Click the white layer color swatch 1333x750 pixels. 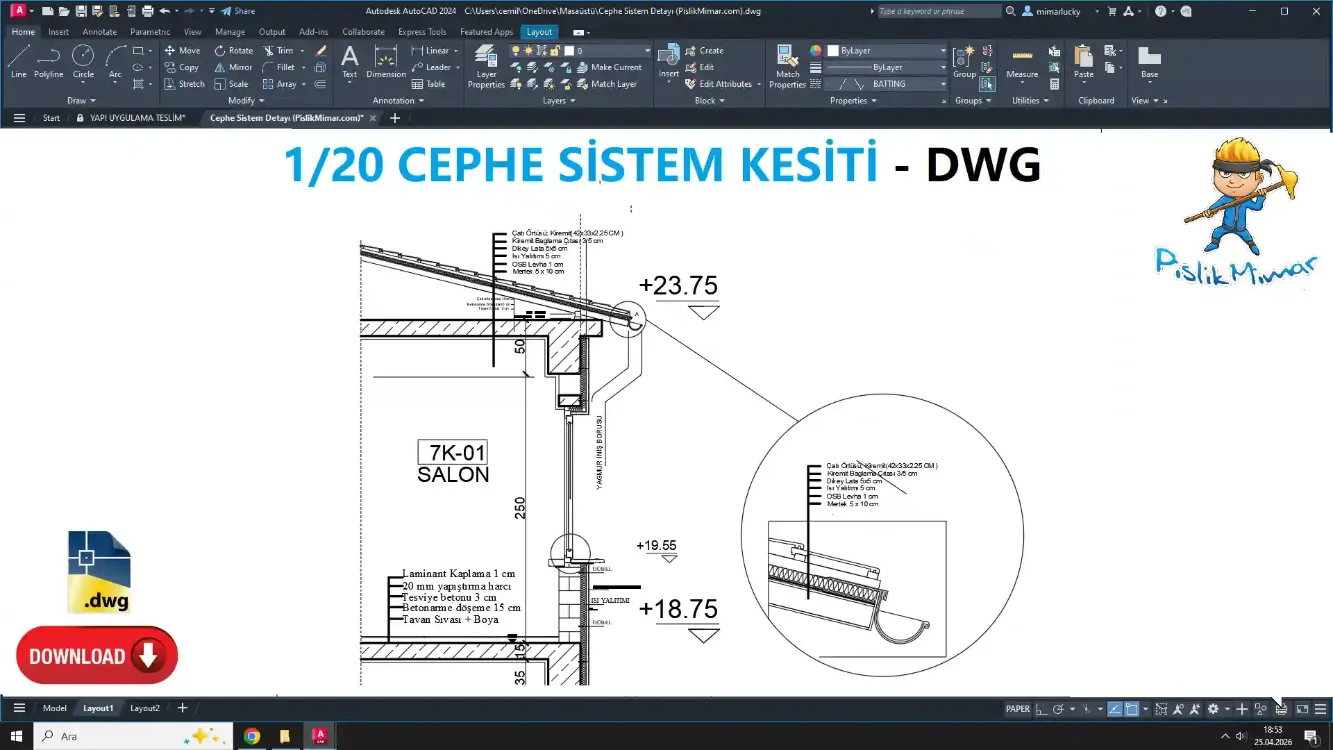tap(569, 50)
